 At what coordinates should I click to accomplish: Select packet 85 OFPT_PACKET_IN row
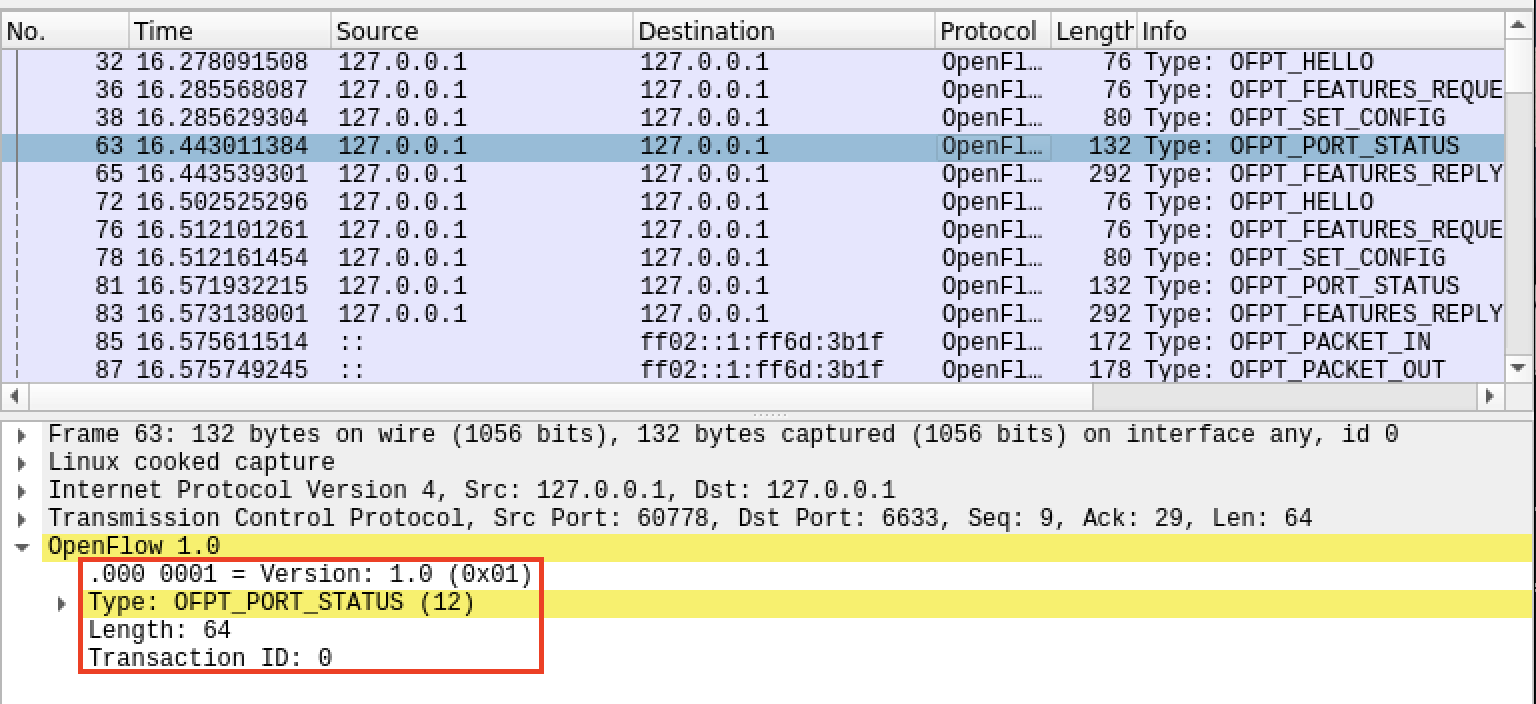tap(700, 342)
